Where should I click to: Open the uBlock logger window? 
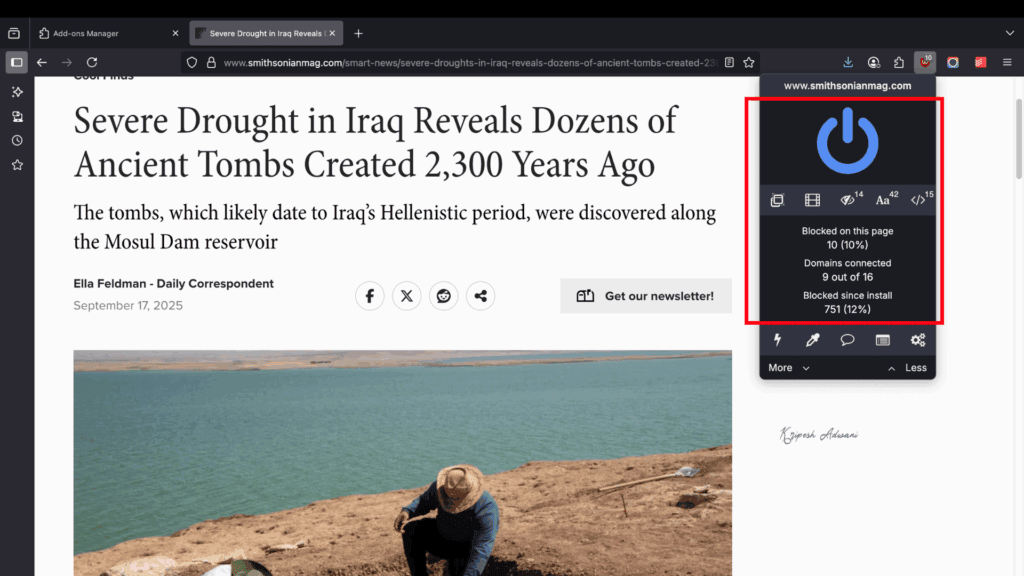(882, 340)
